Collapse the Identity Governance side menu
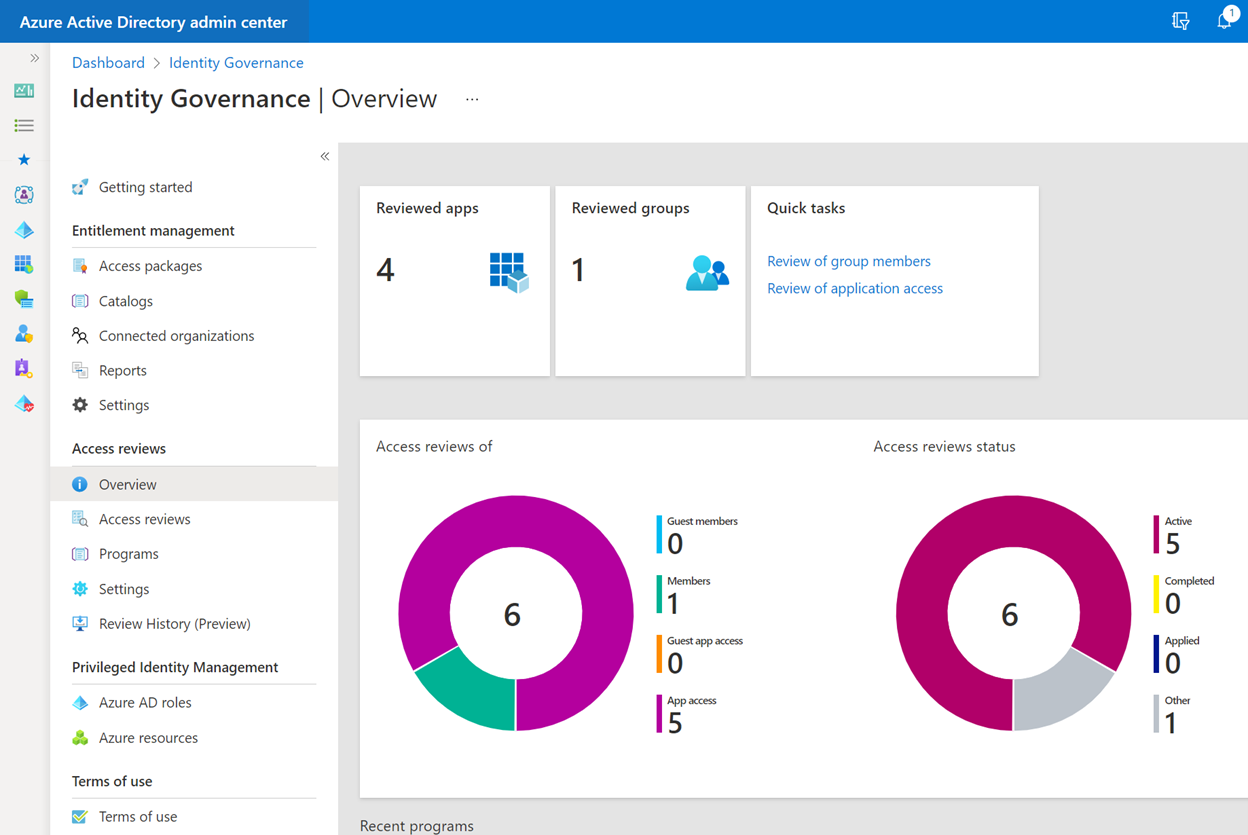 [x=325, y=156]
